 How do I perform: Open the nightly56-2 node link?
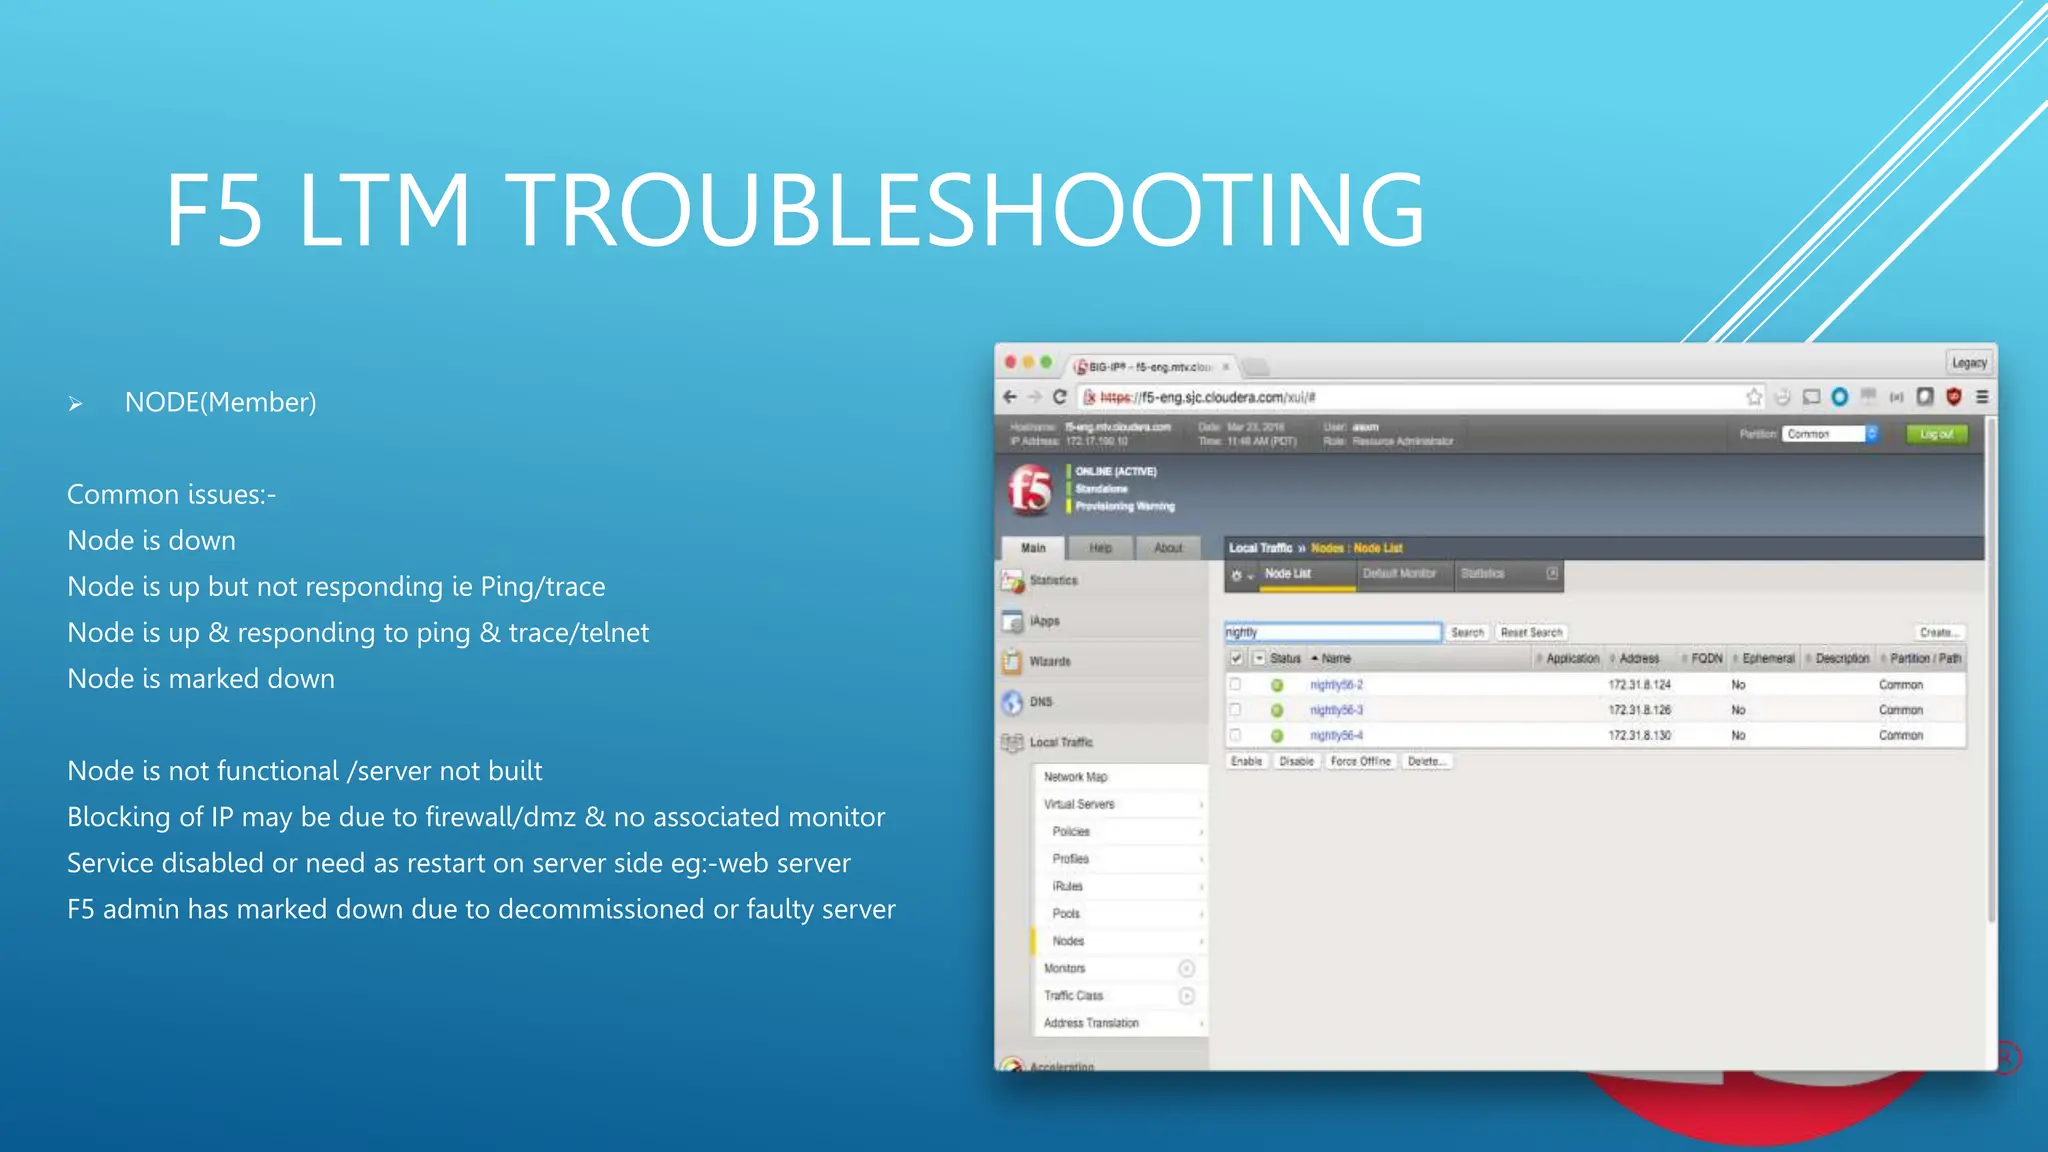[1336, 685]
